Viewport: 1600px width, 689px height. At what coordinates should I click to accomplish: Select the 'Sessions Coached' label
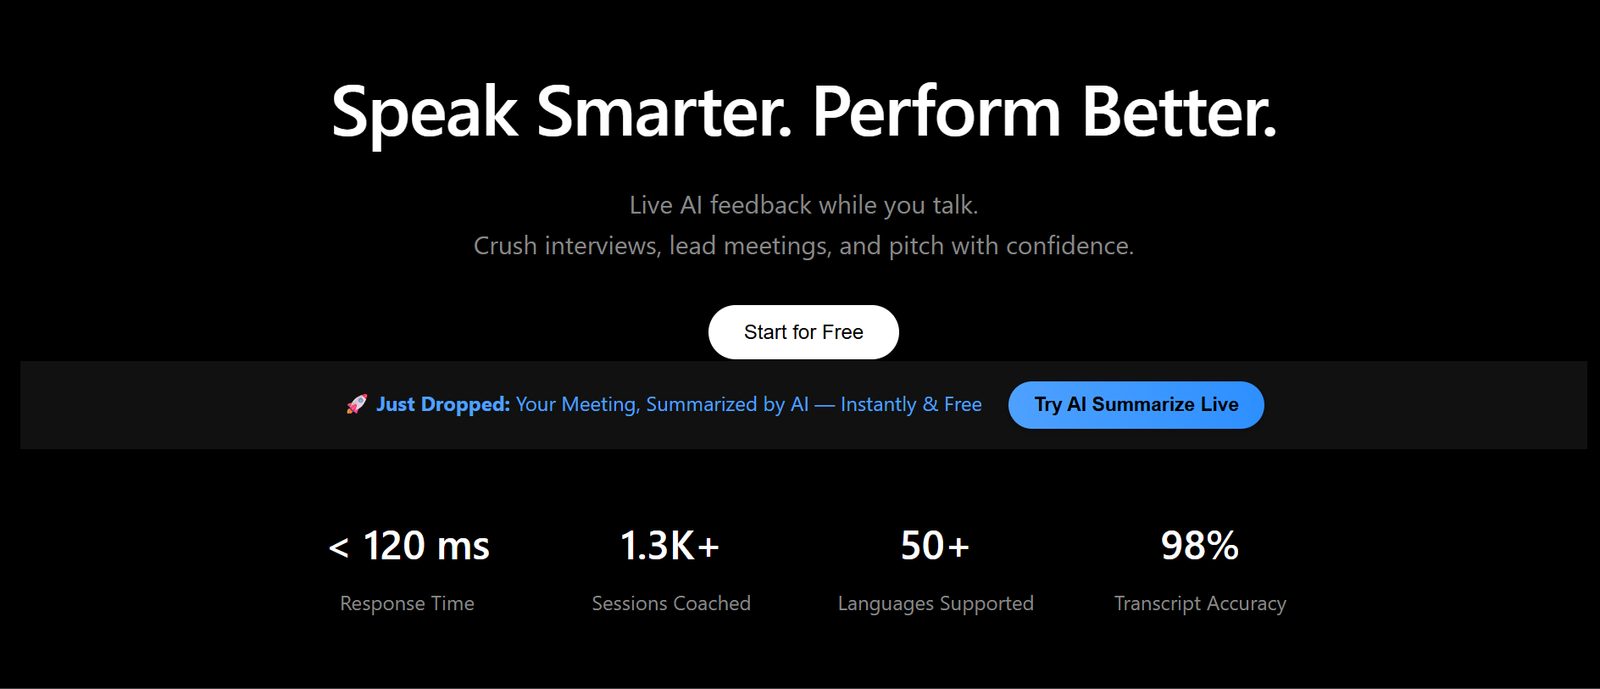coord(671,603)
